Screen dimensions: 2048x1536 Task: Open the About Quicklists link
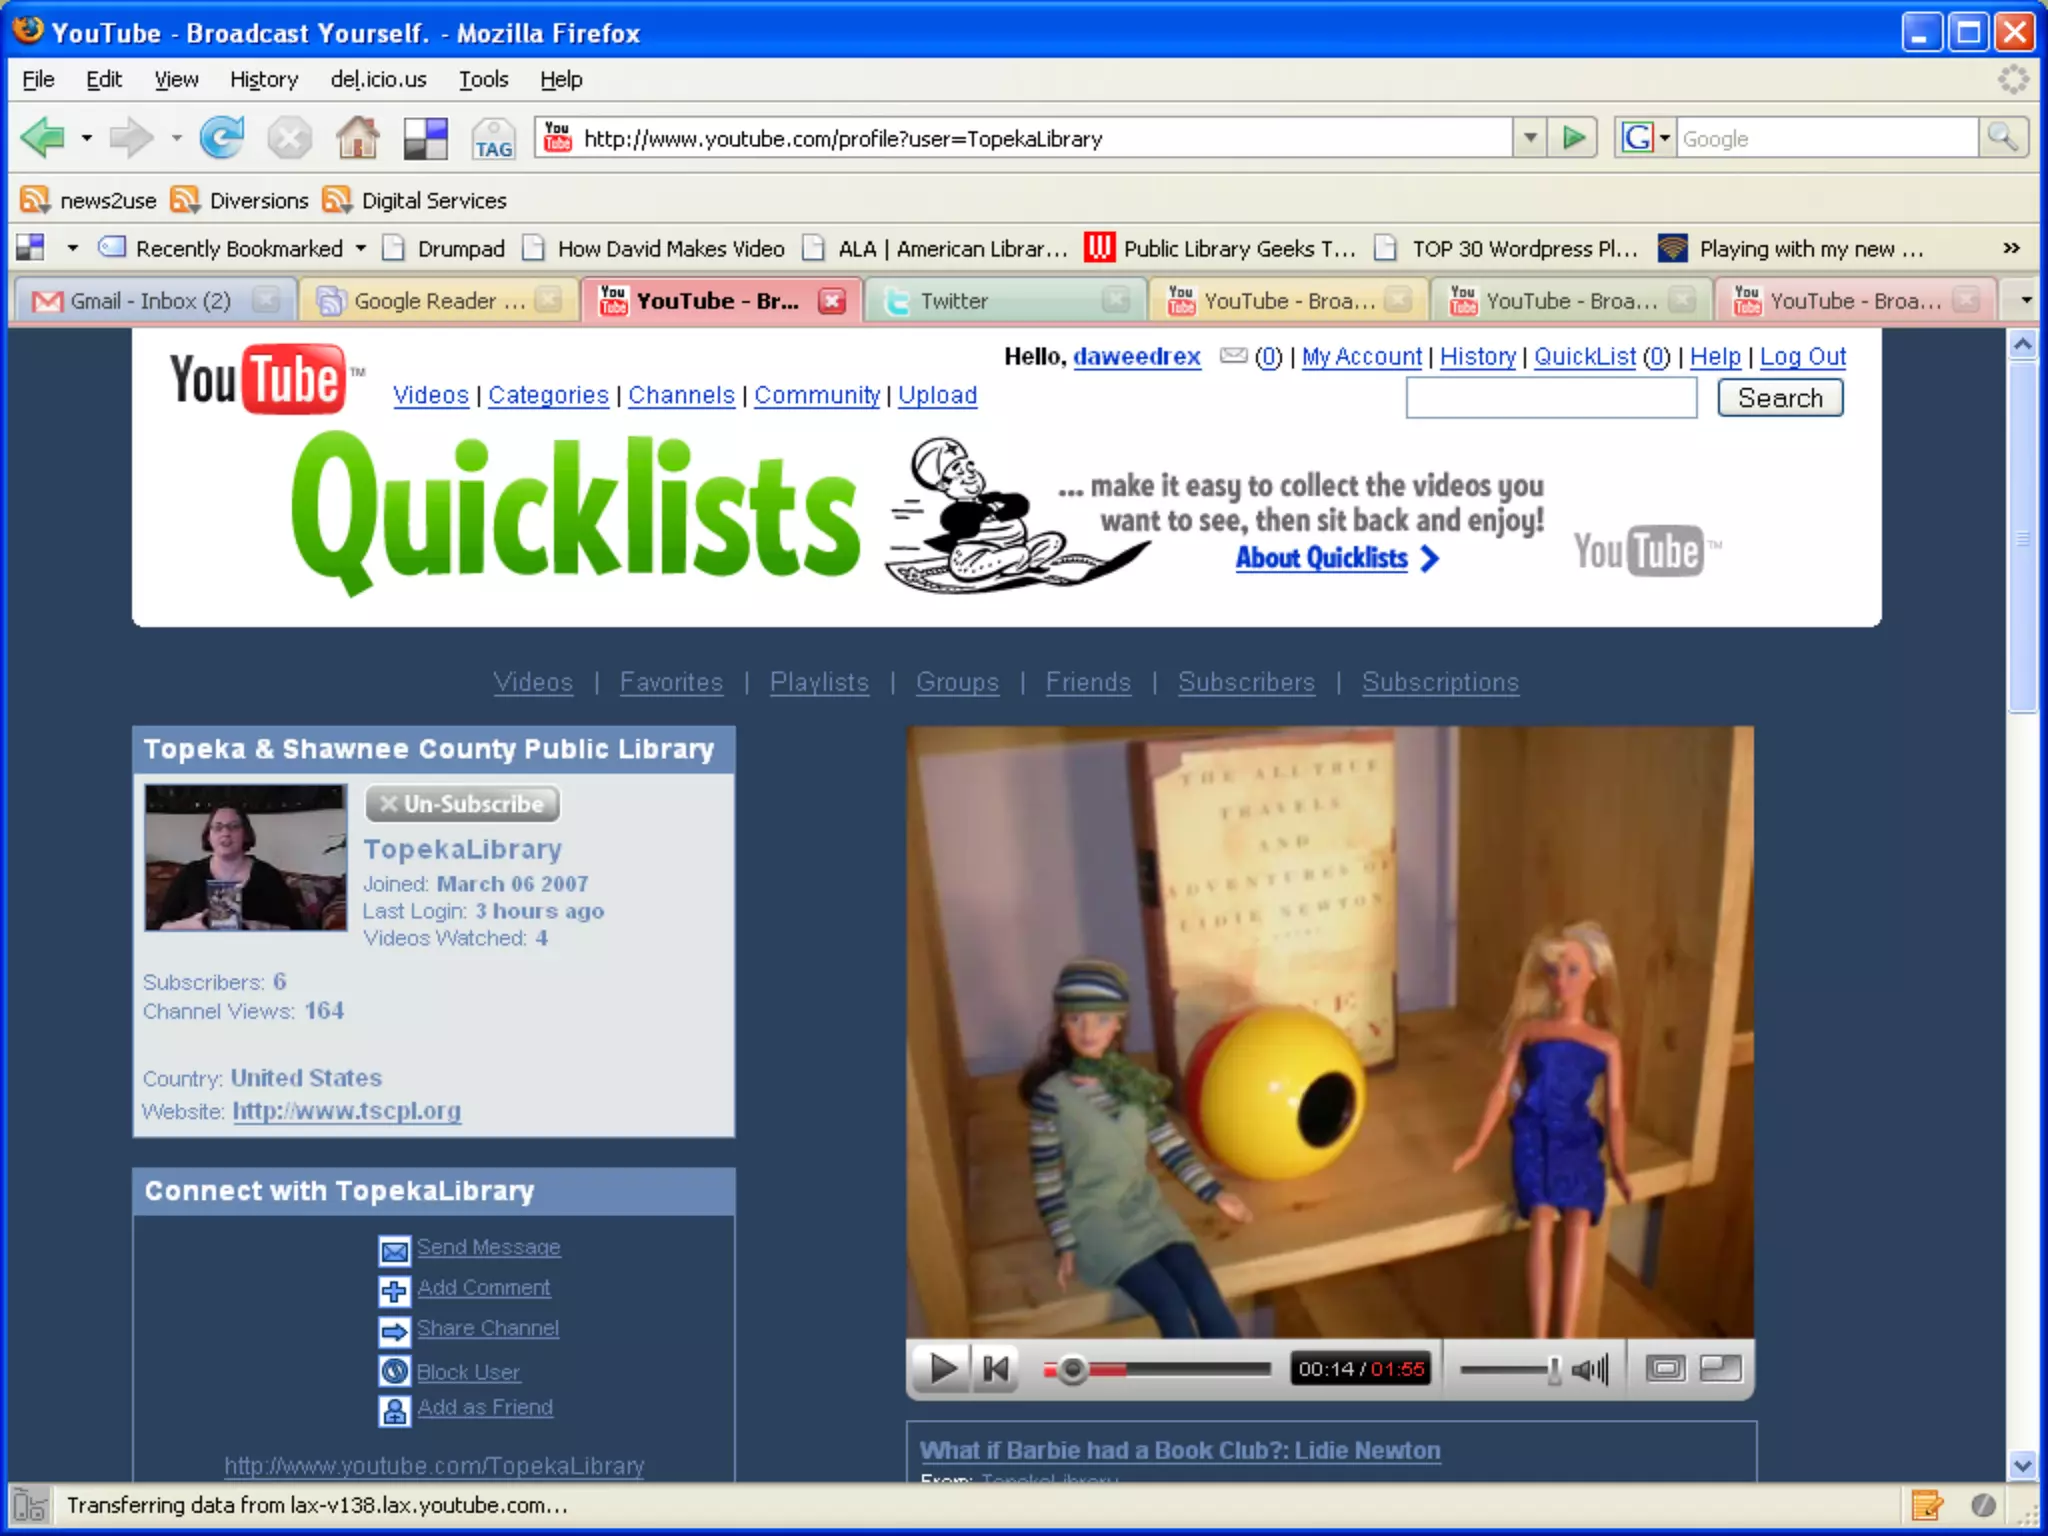(x=1321, y=558)
